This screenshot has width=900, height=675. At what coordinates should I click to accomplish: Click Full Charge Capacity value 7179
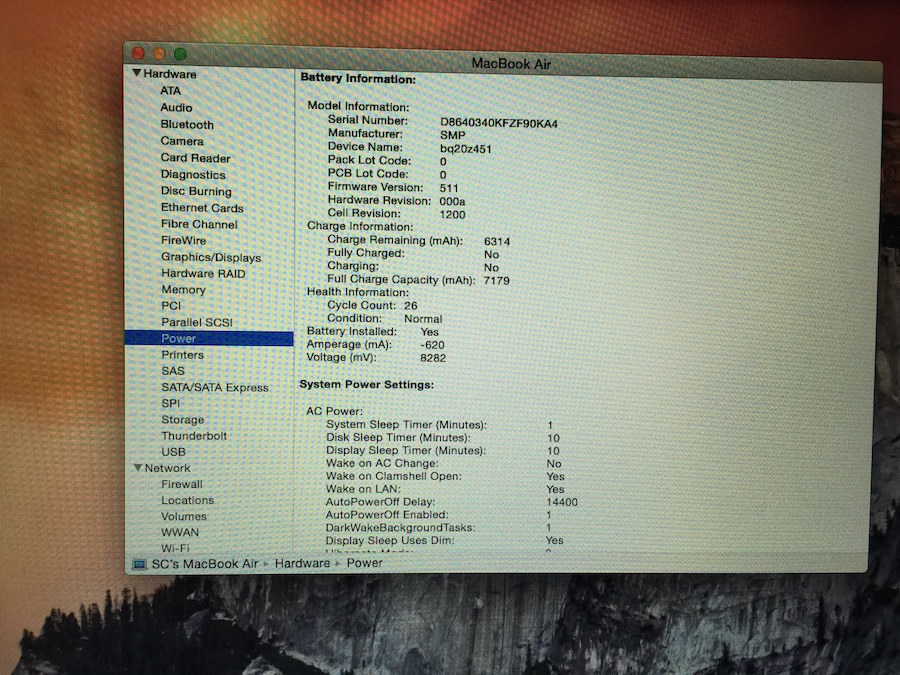(496, 281)
